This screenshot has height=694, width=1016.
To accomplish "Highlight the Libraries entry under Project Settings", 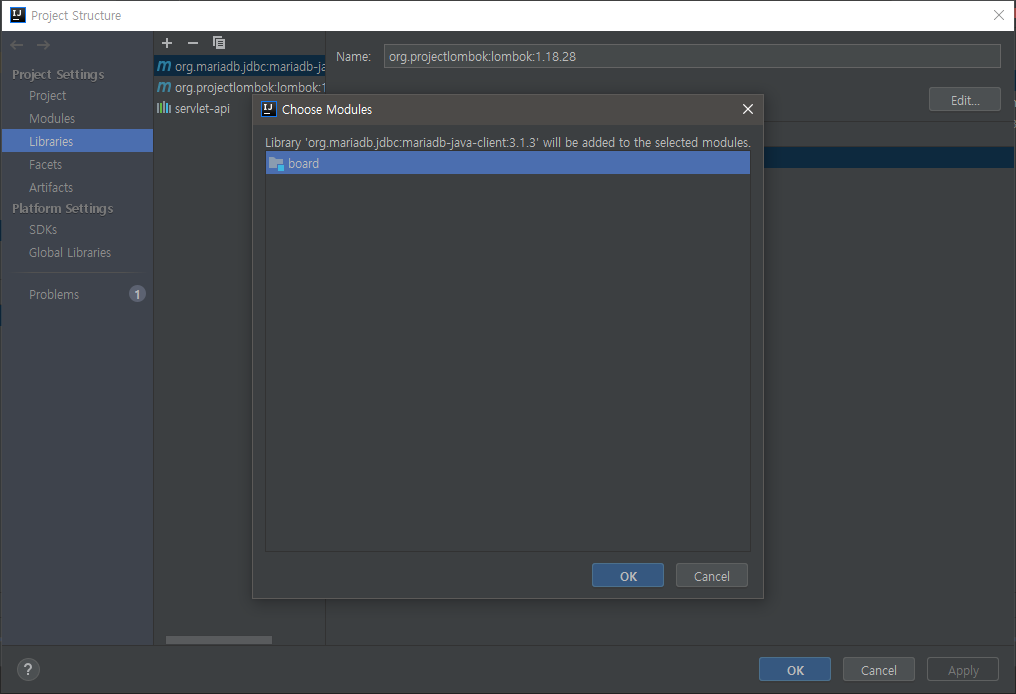I will click(52, 140).
